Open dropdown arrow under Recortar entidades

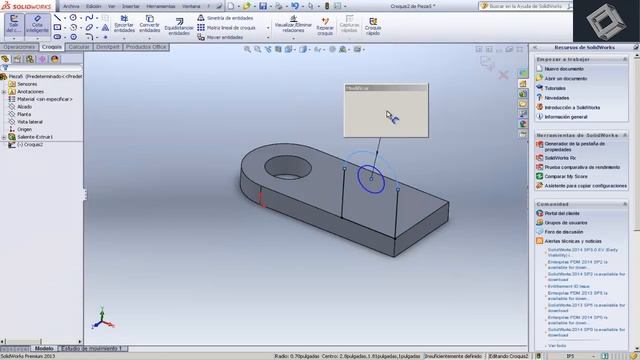[124, 38]
